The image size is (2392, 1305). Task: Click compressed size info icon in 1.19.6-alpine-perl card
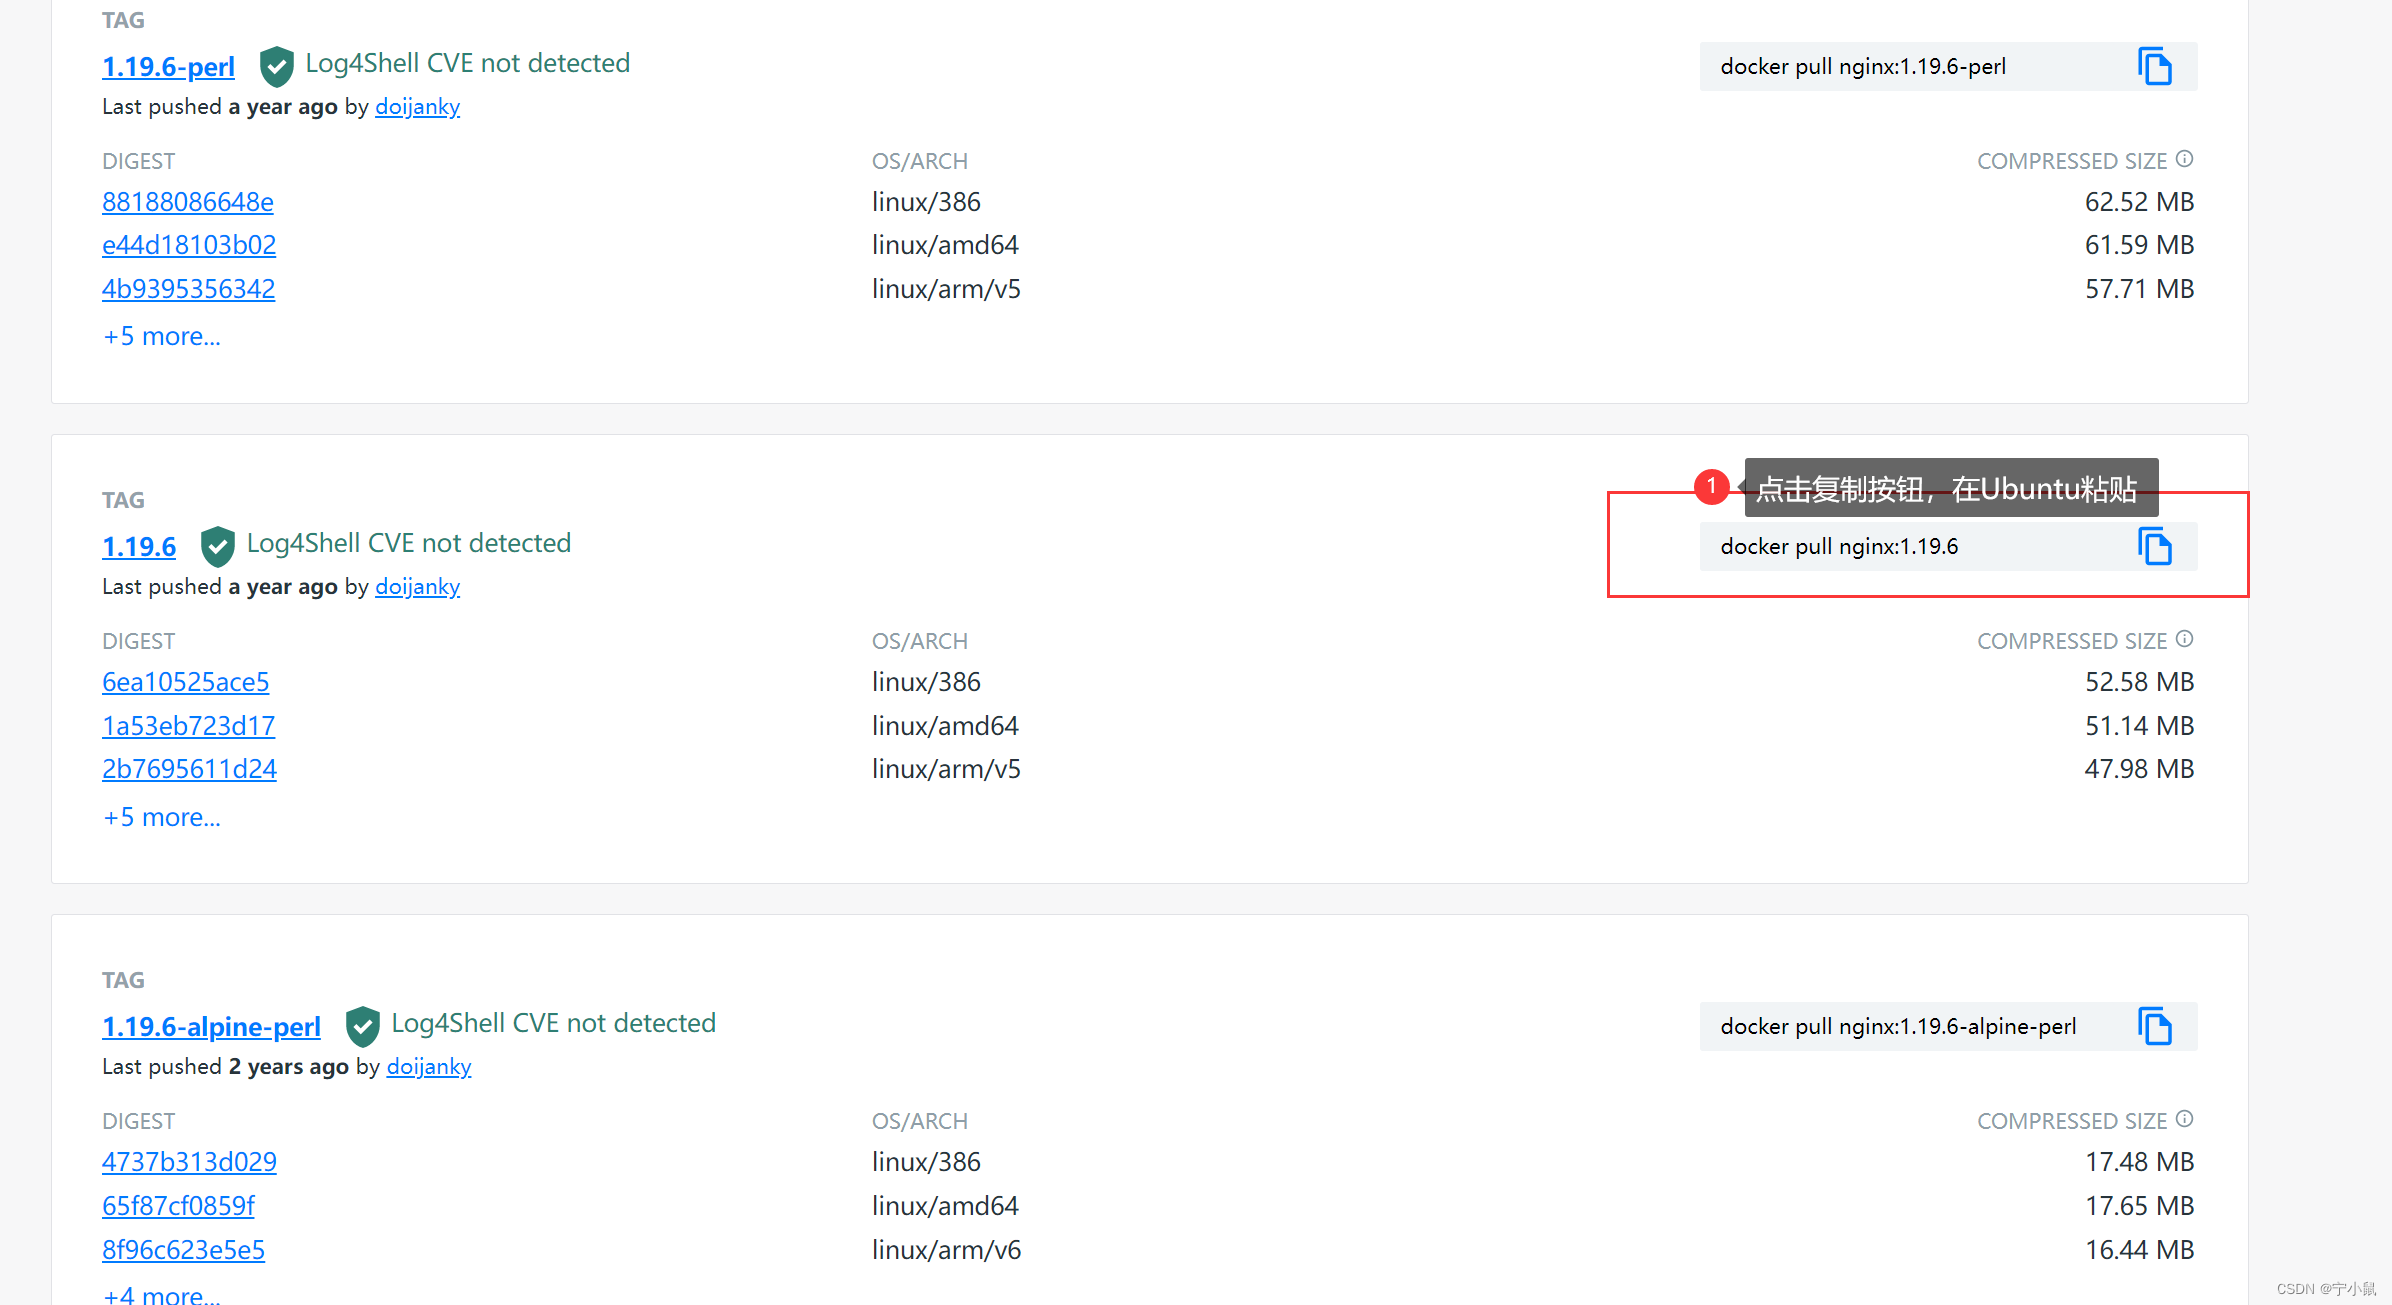[2185, 1119]
